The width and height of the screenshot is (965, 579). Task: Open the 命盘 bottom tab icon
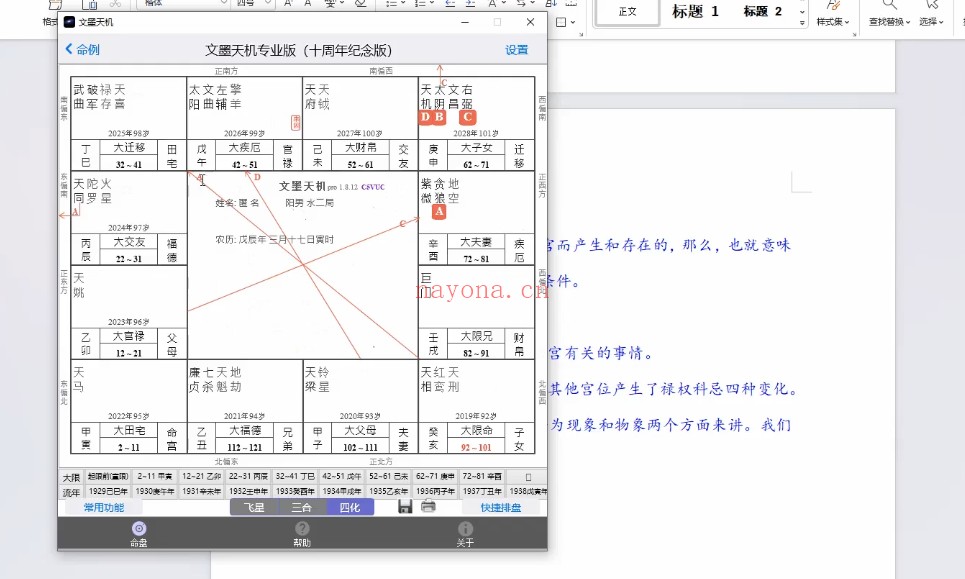139,529
